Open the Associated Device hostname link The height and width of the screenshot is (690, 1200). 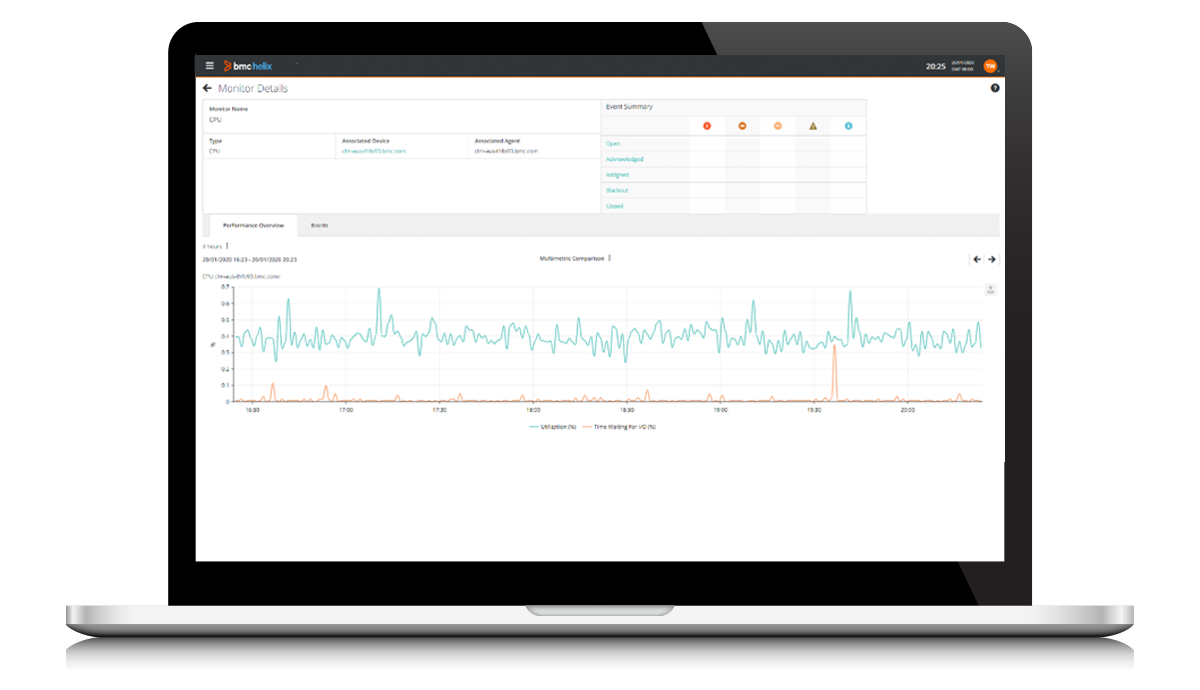click(373, 151)
